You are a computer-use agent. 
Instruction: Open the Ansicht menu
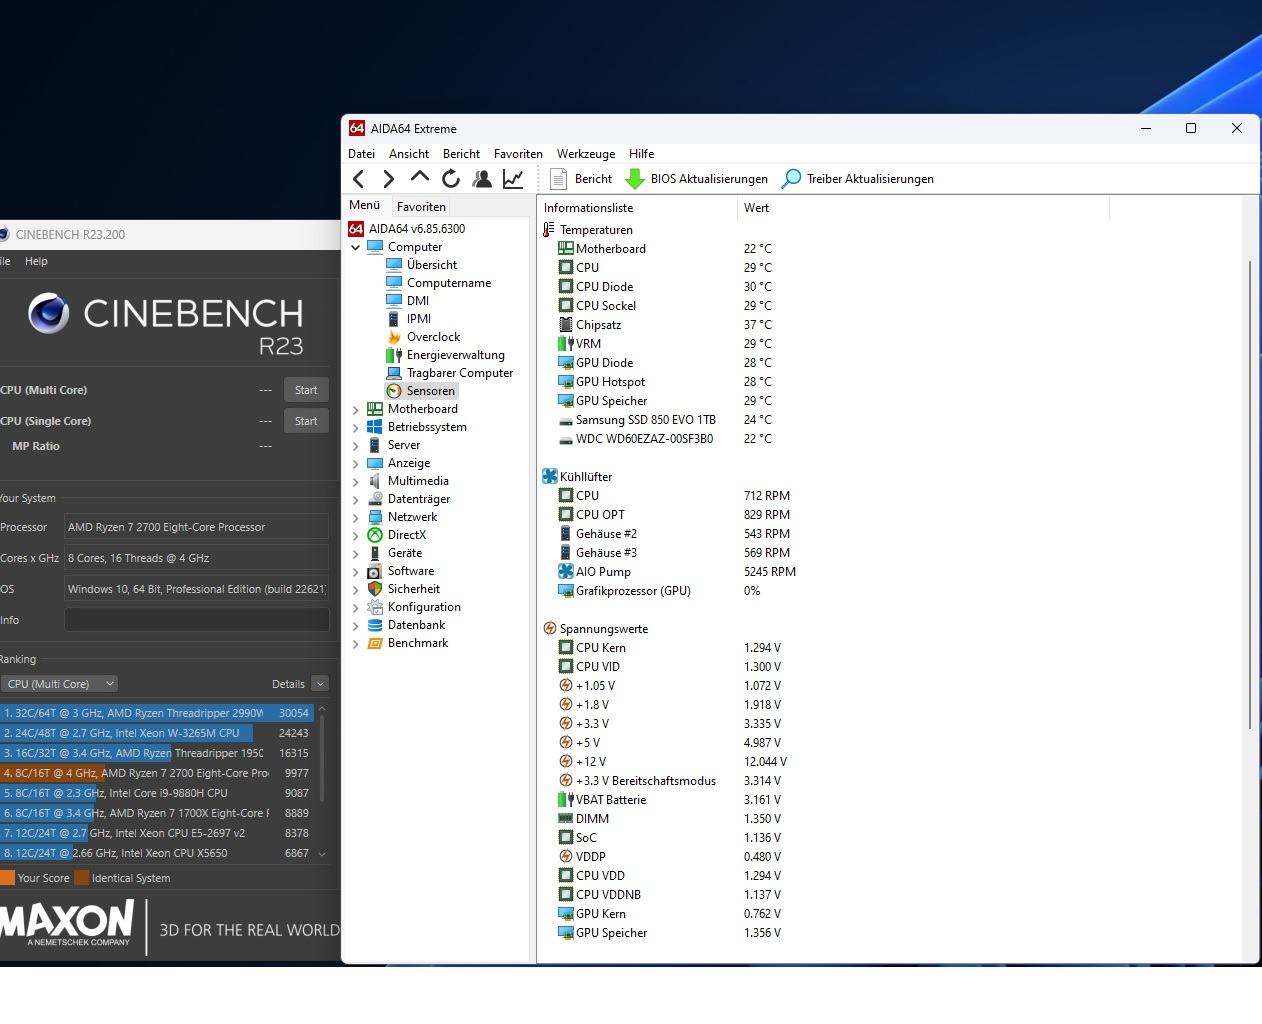pyautogui.click(x=409, y=154)
